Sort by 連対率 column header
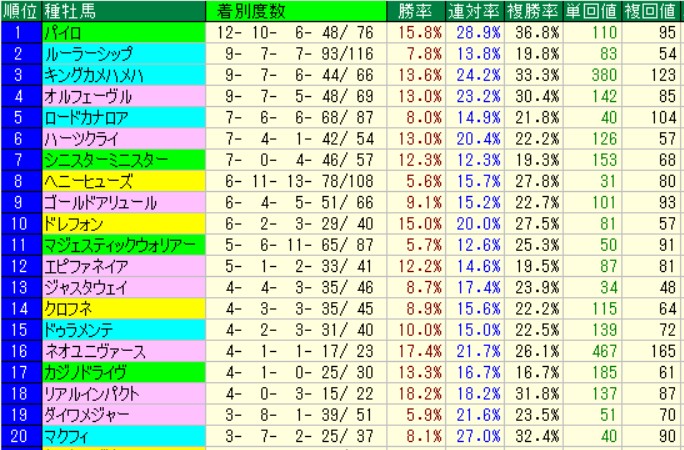 (x=475, y=11)
